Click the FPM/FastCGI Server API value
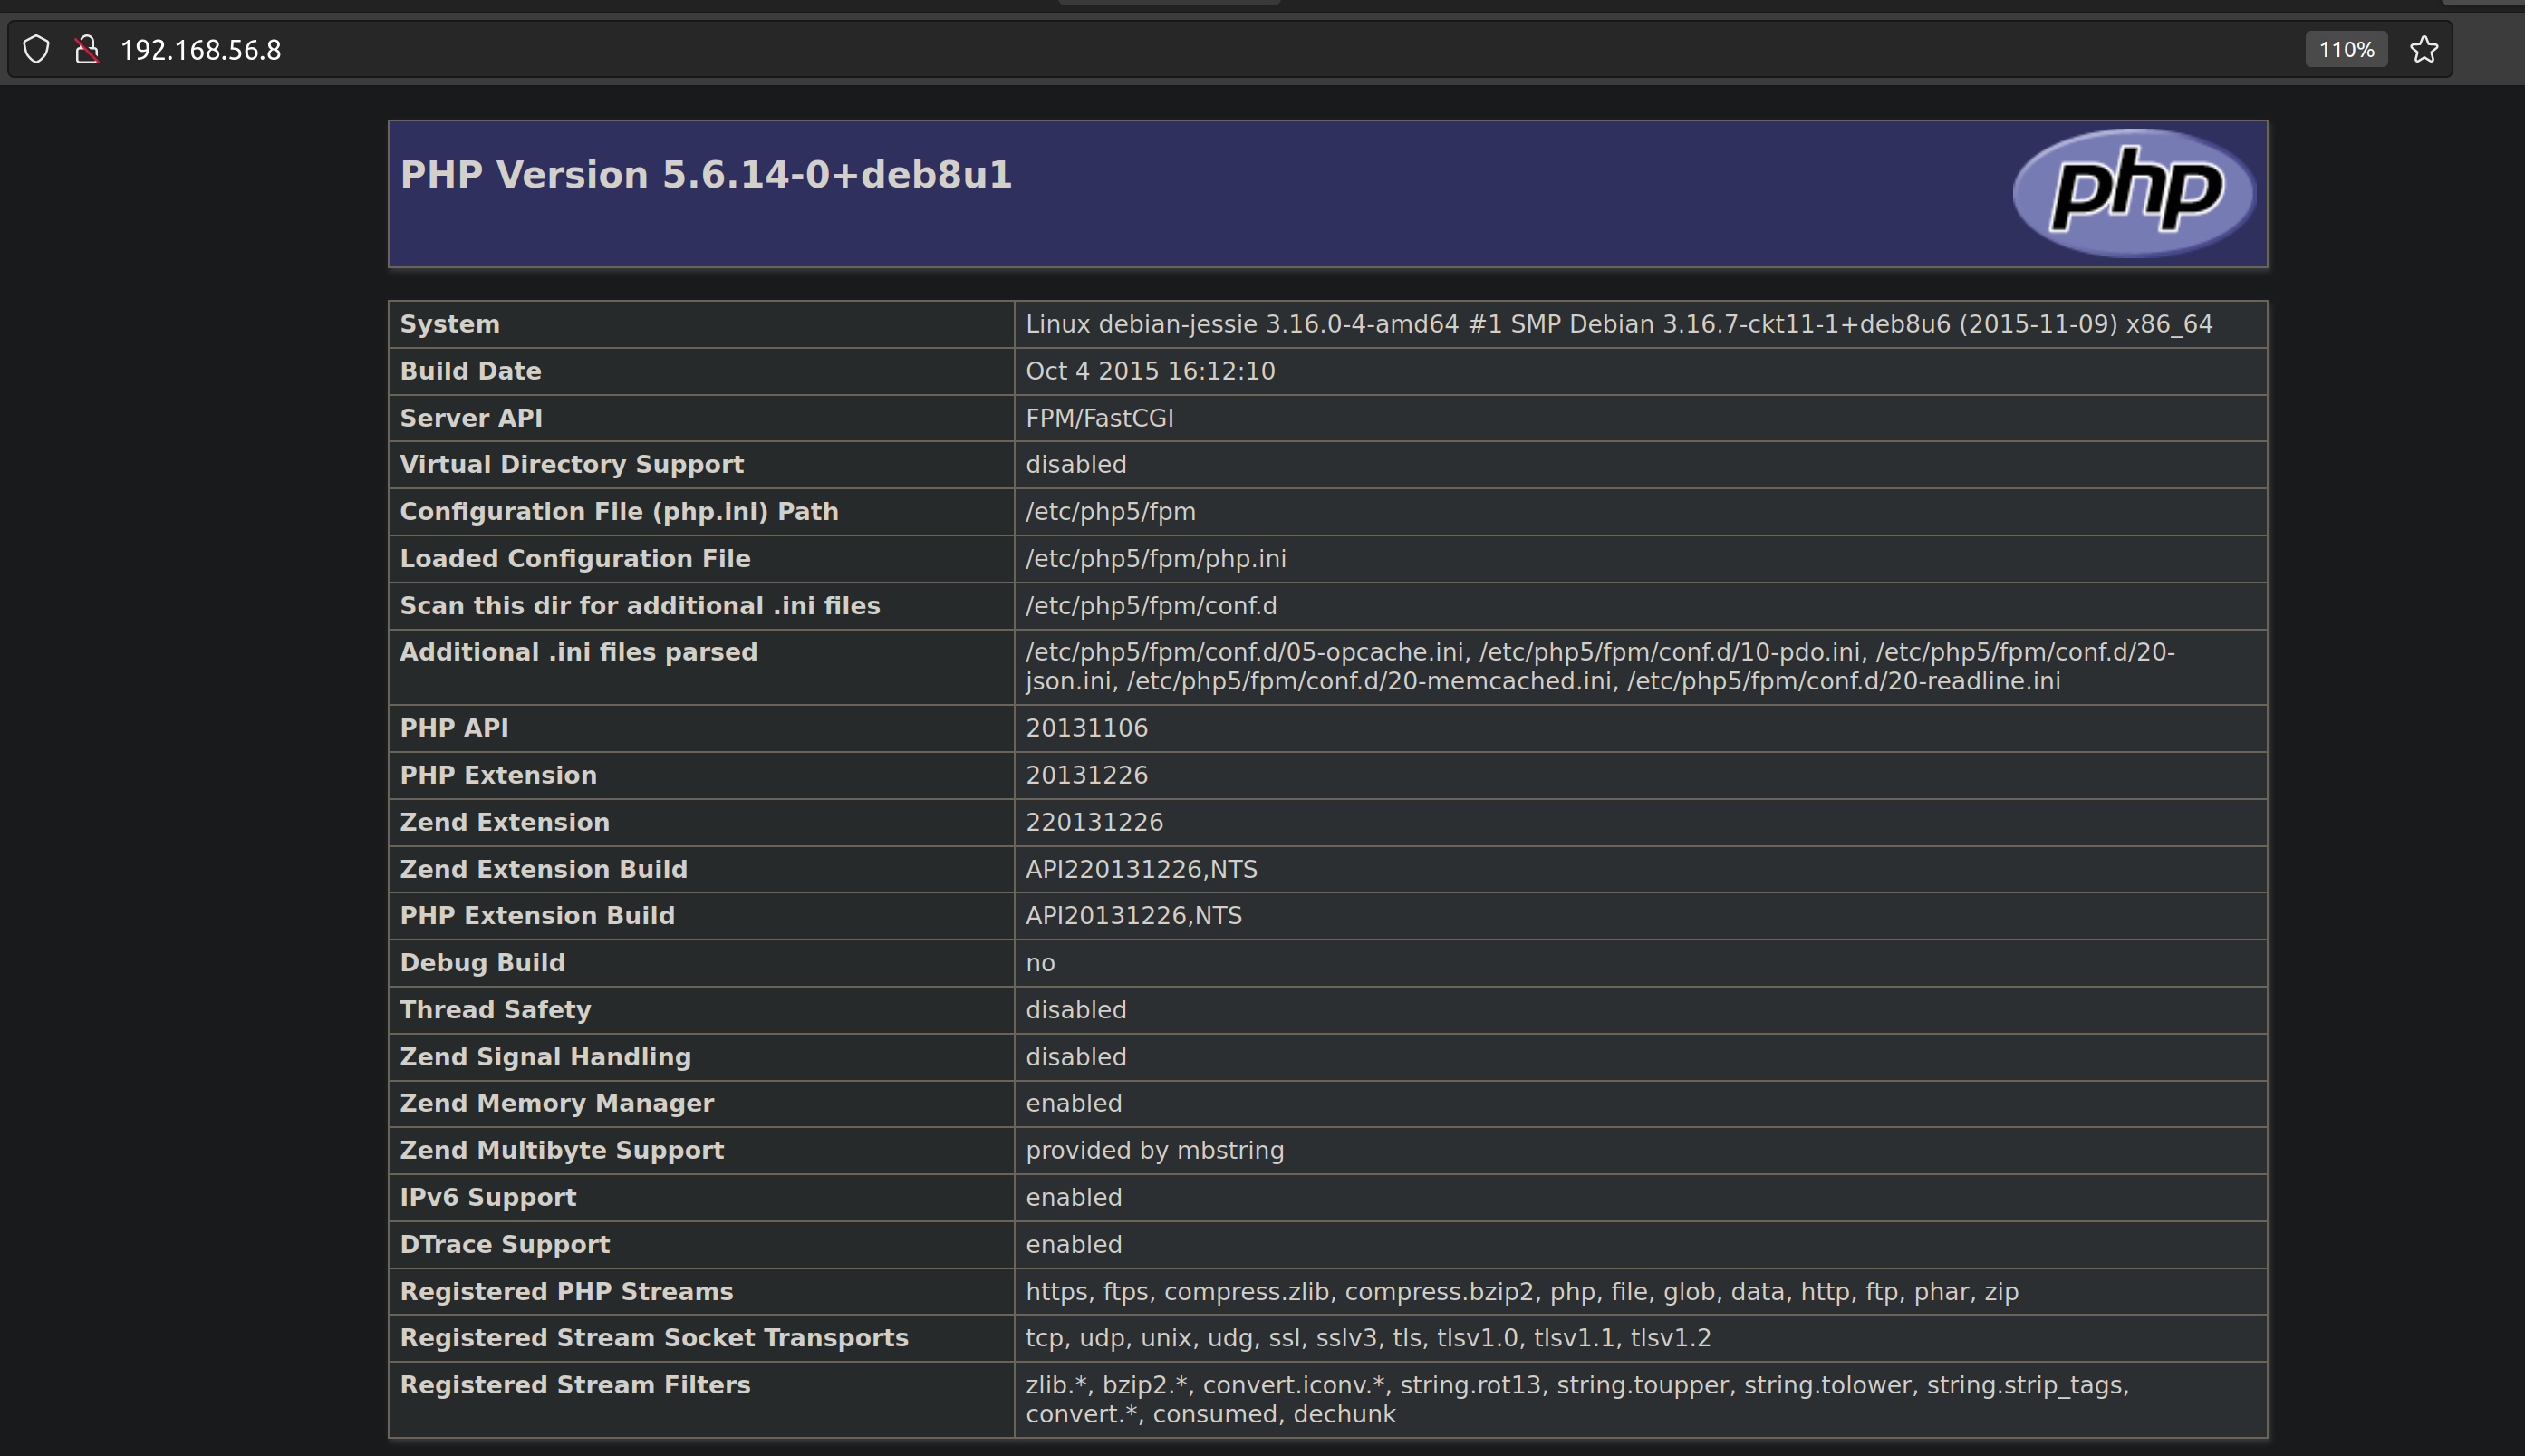The height and width of the screenshot is (1456, 2525). pyautogui.click(x=1099, y=418)
